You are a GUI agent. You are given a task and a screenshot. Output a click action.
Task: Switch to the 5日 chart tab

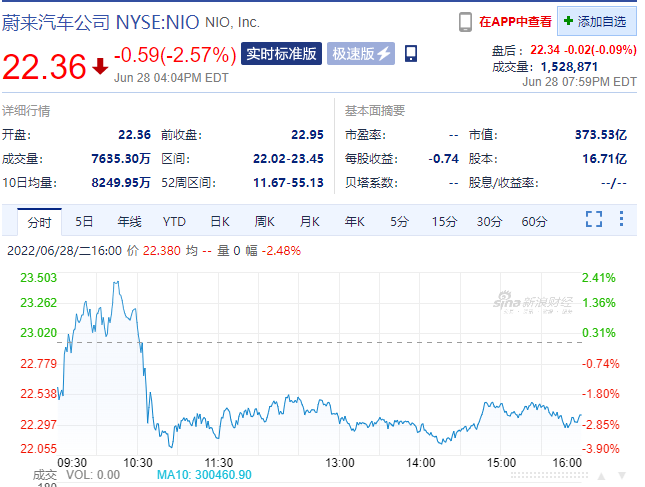(x=84, y=222)
